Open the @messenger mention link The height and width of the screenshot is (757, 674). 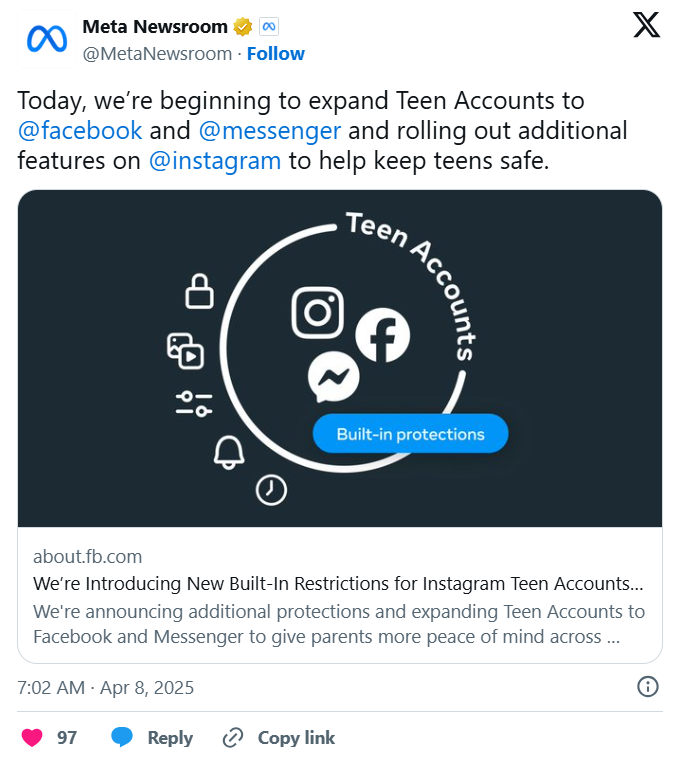(x=270, y=131)
